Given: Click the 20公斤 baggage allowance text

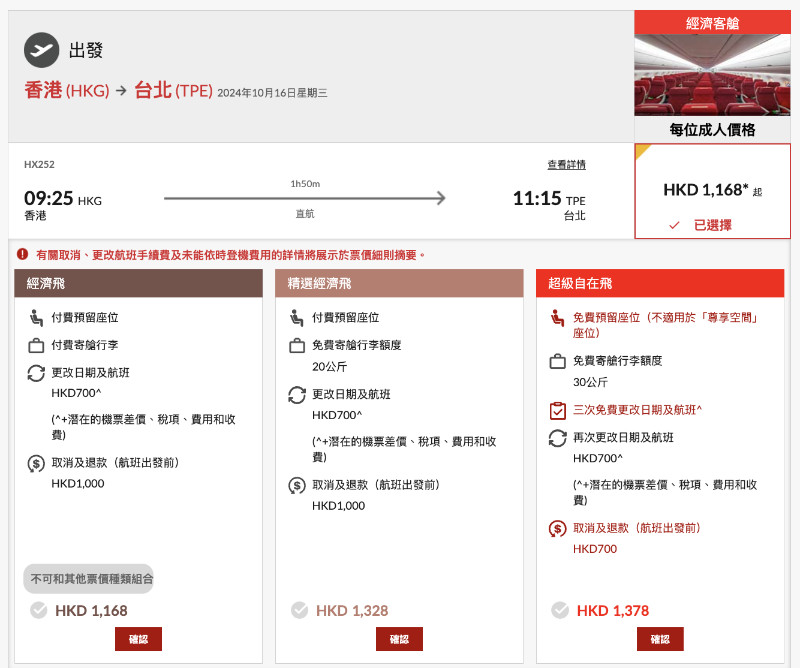Looking at the screenshot, I should pos(330,366).
